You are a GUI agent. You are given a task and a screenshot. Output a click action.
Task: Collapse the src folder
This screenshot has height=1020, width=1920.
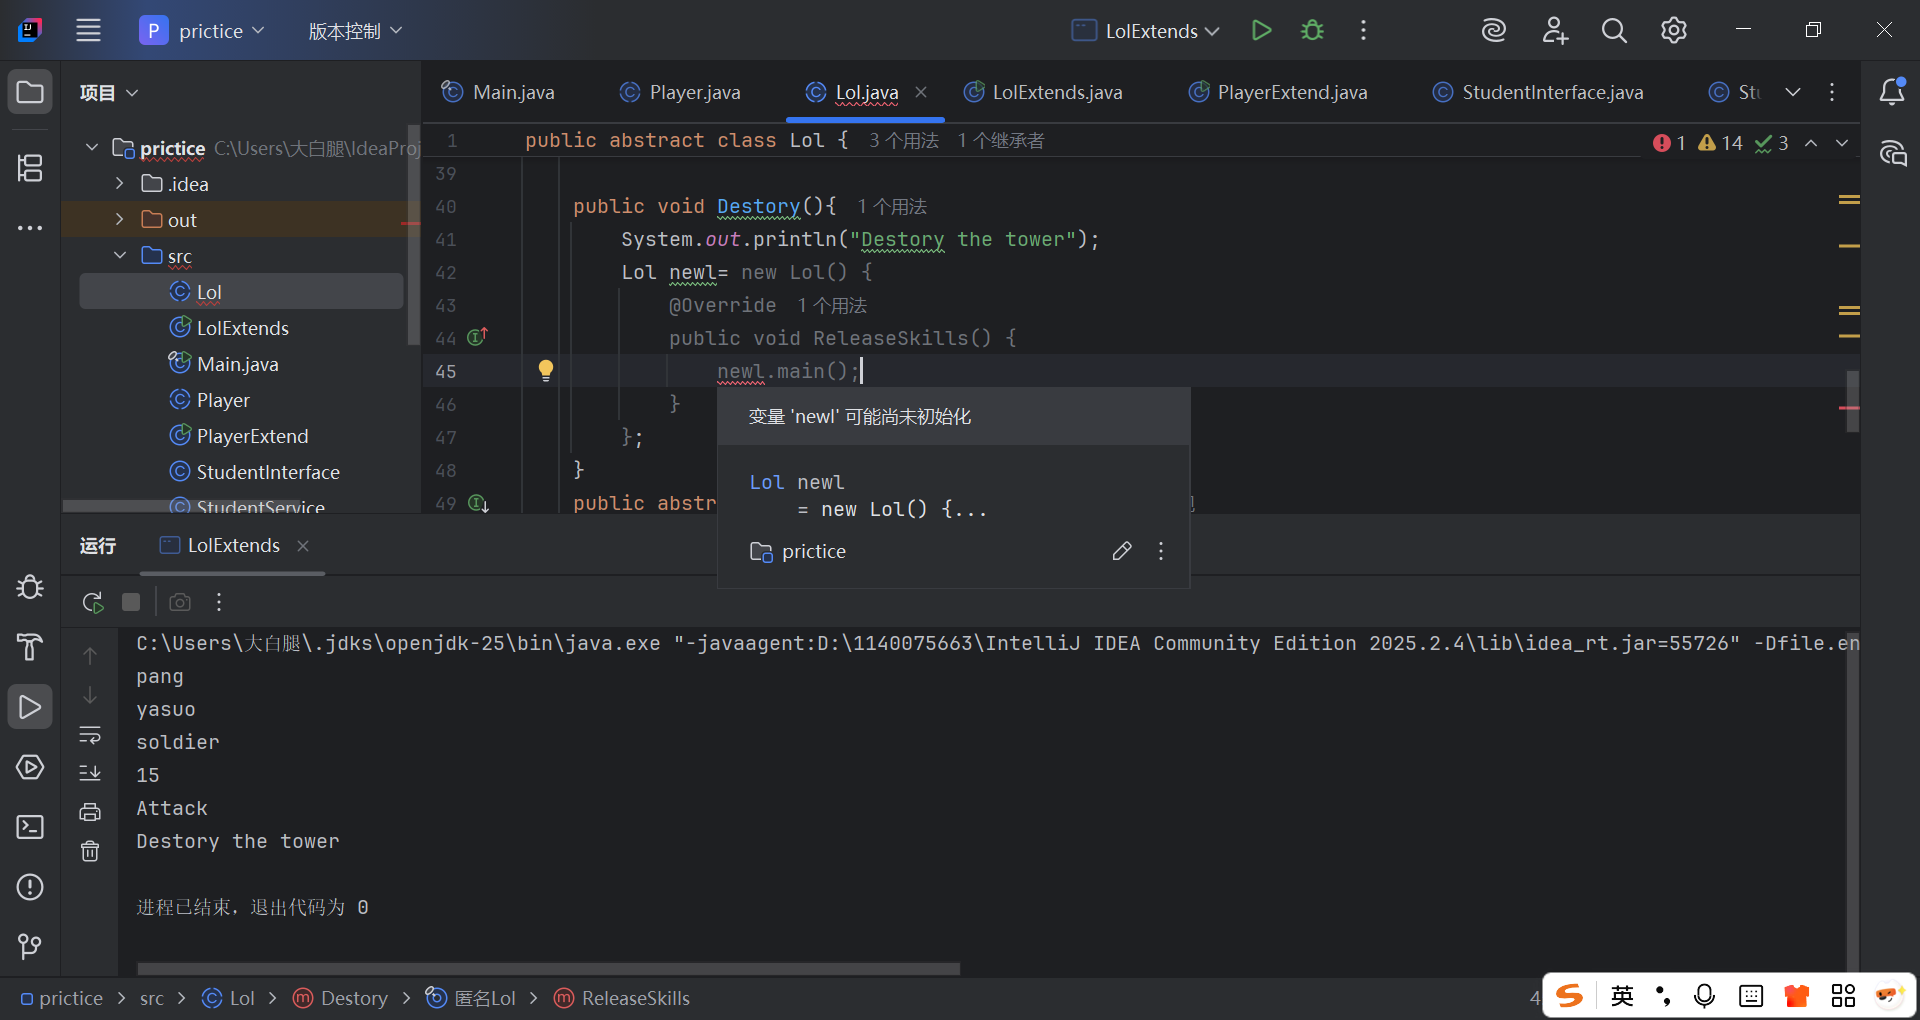coord(119,255)
